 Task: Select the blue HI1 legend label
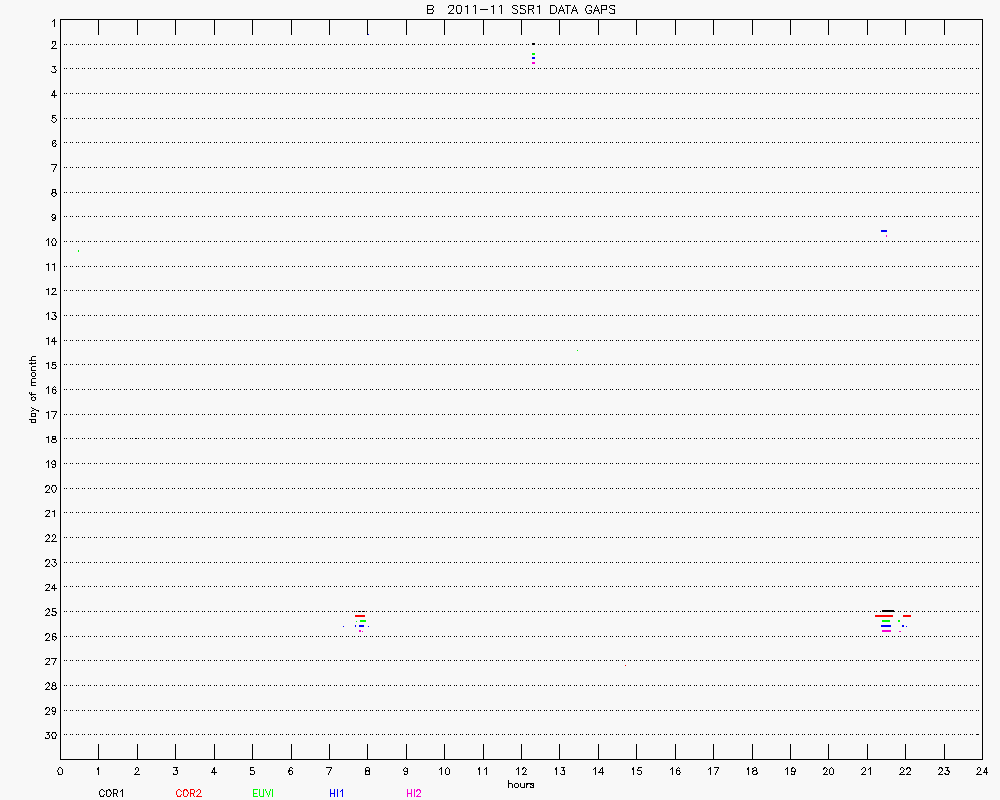click(x=337, y=793)
